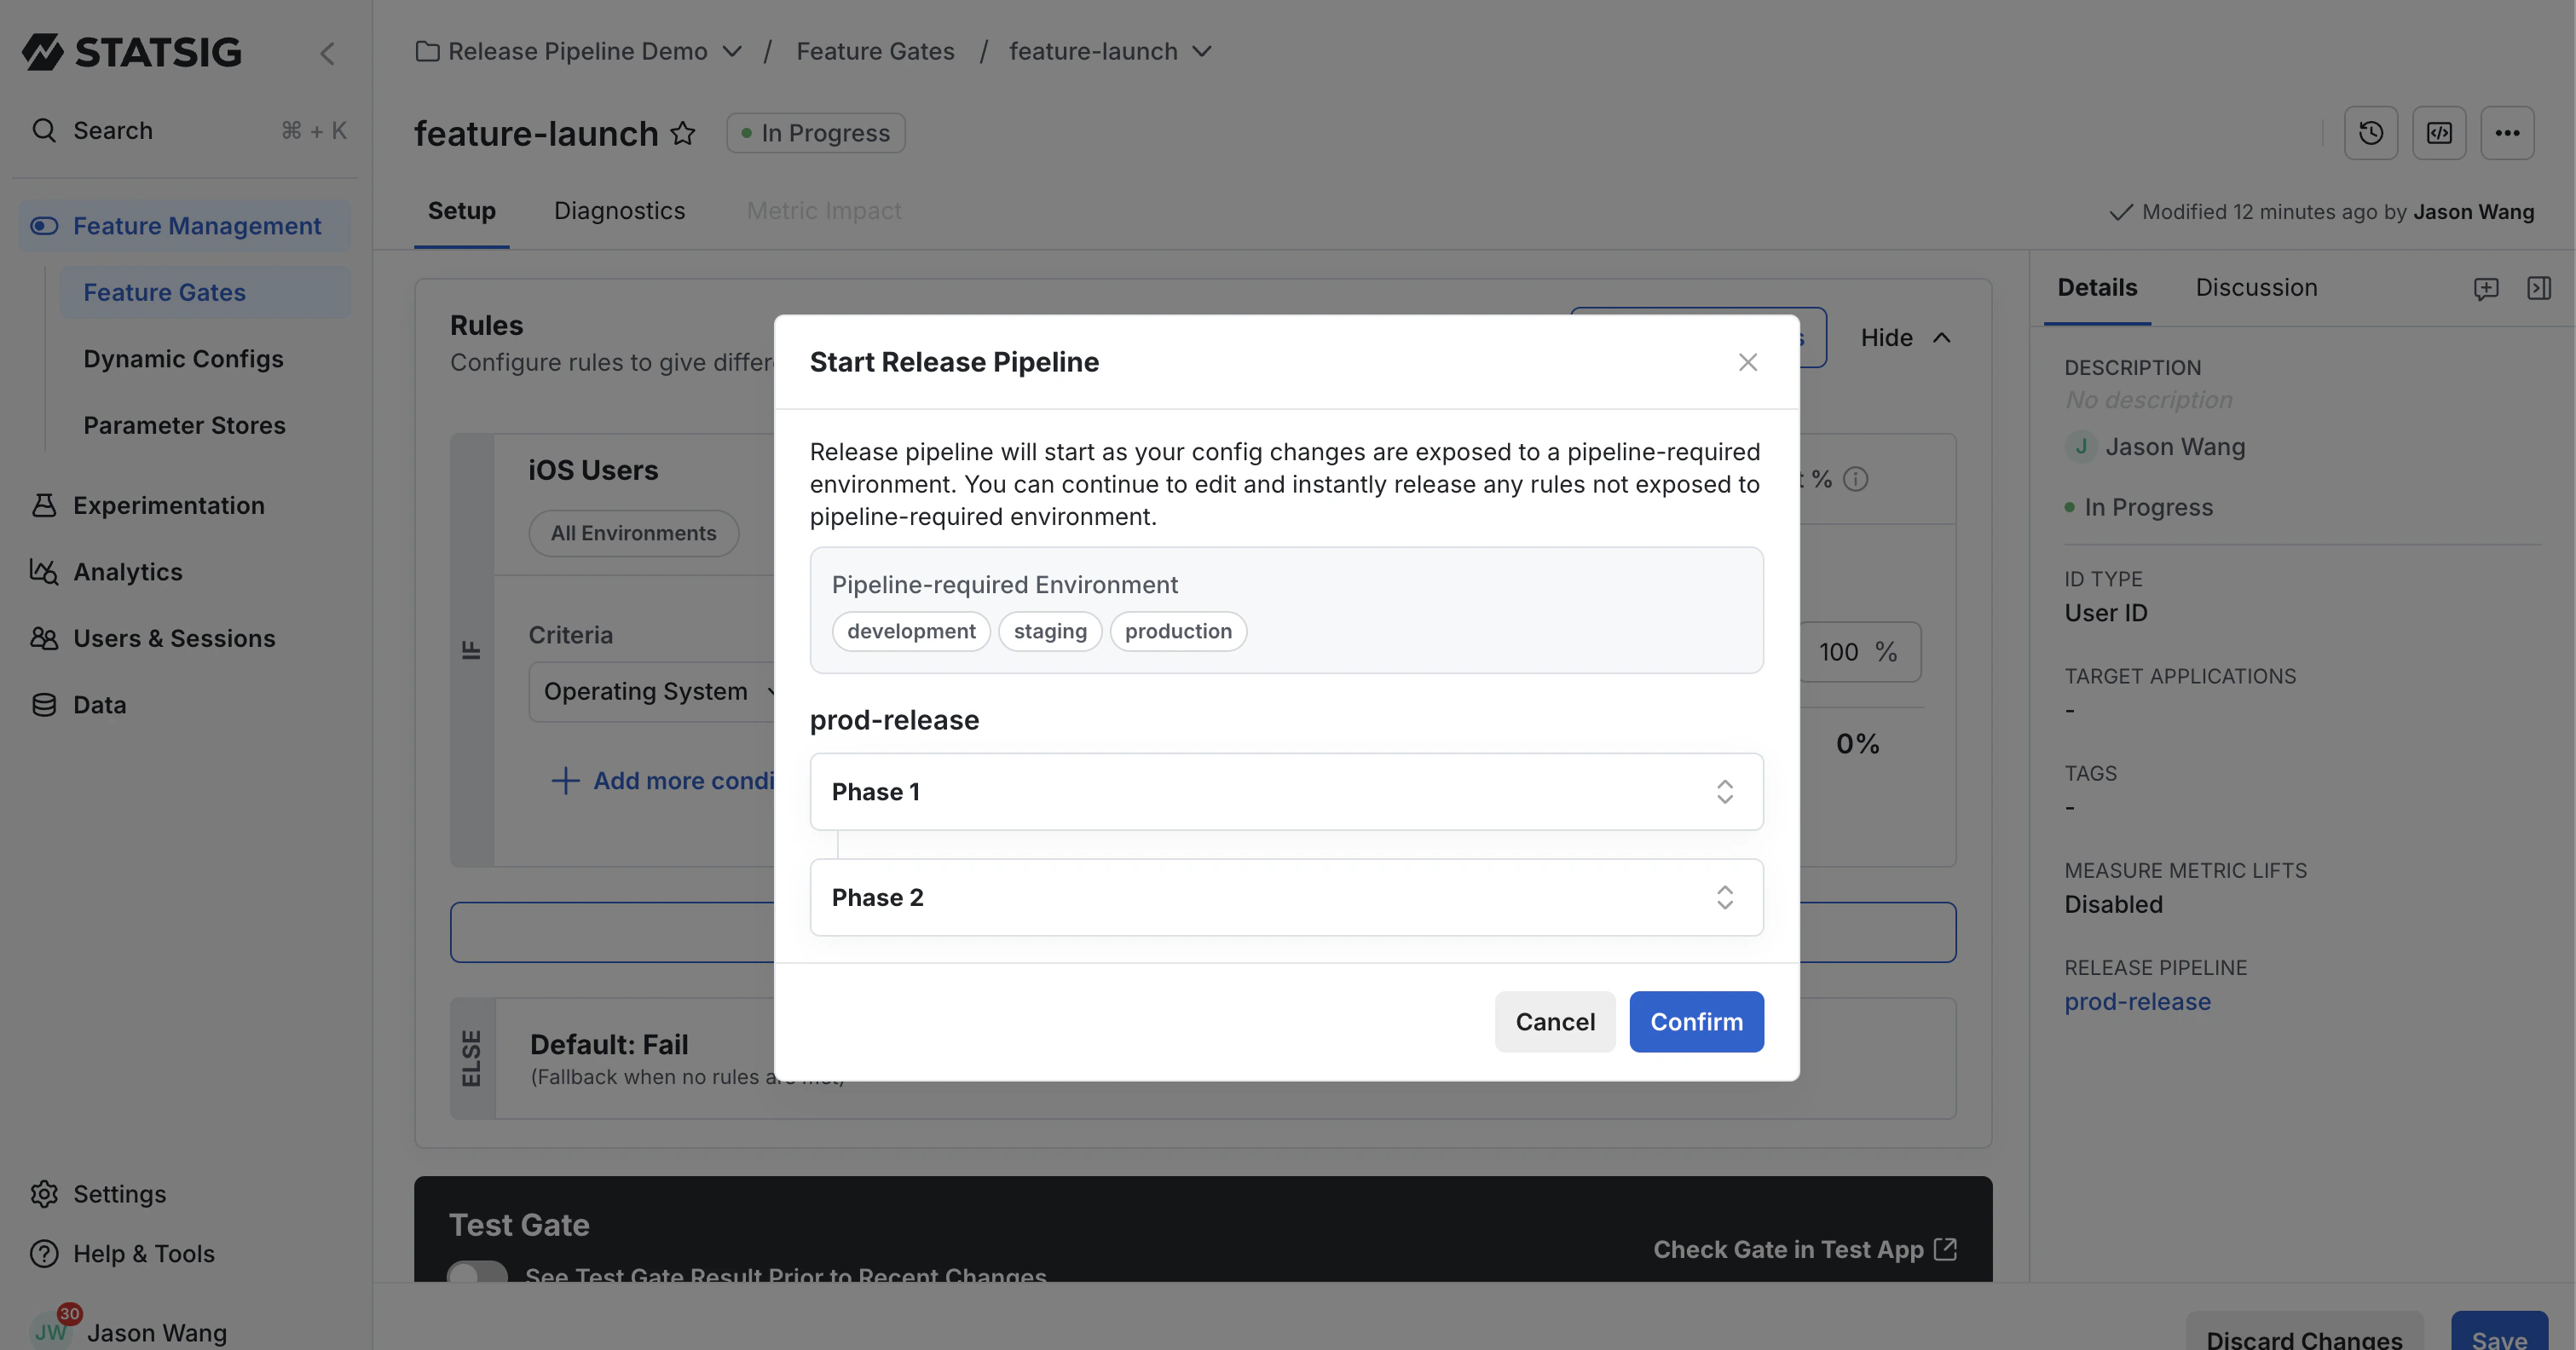Select Analytics in the left sidebar
Screen dimensions: 2576x1350
127,571
